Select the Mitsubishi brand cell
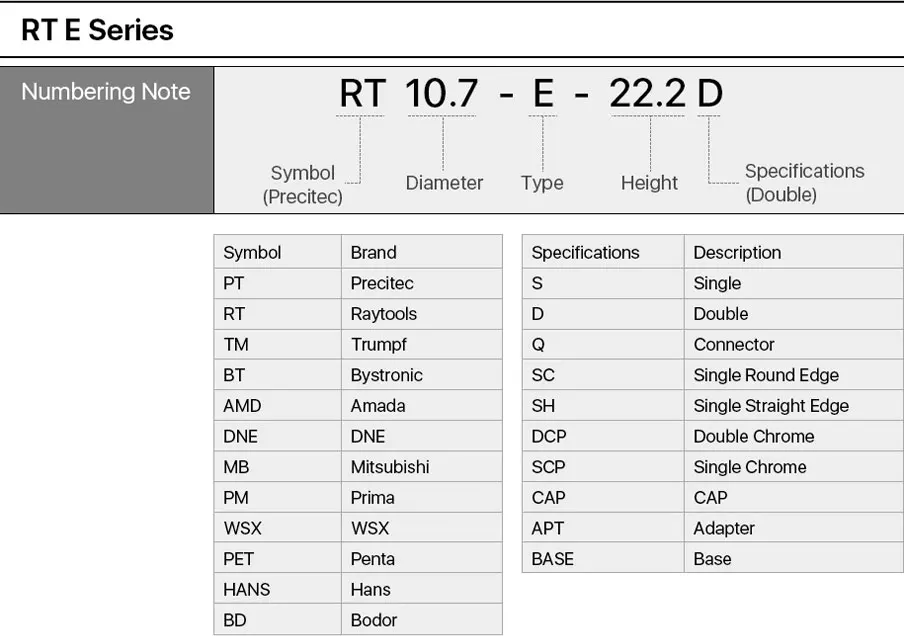The image size is (904, 636). [x=421, y=466]
